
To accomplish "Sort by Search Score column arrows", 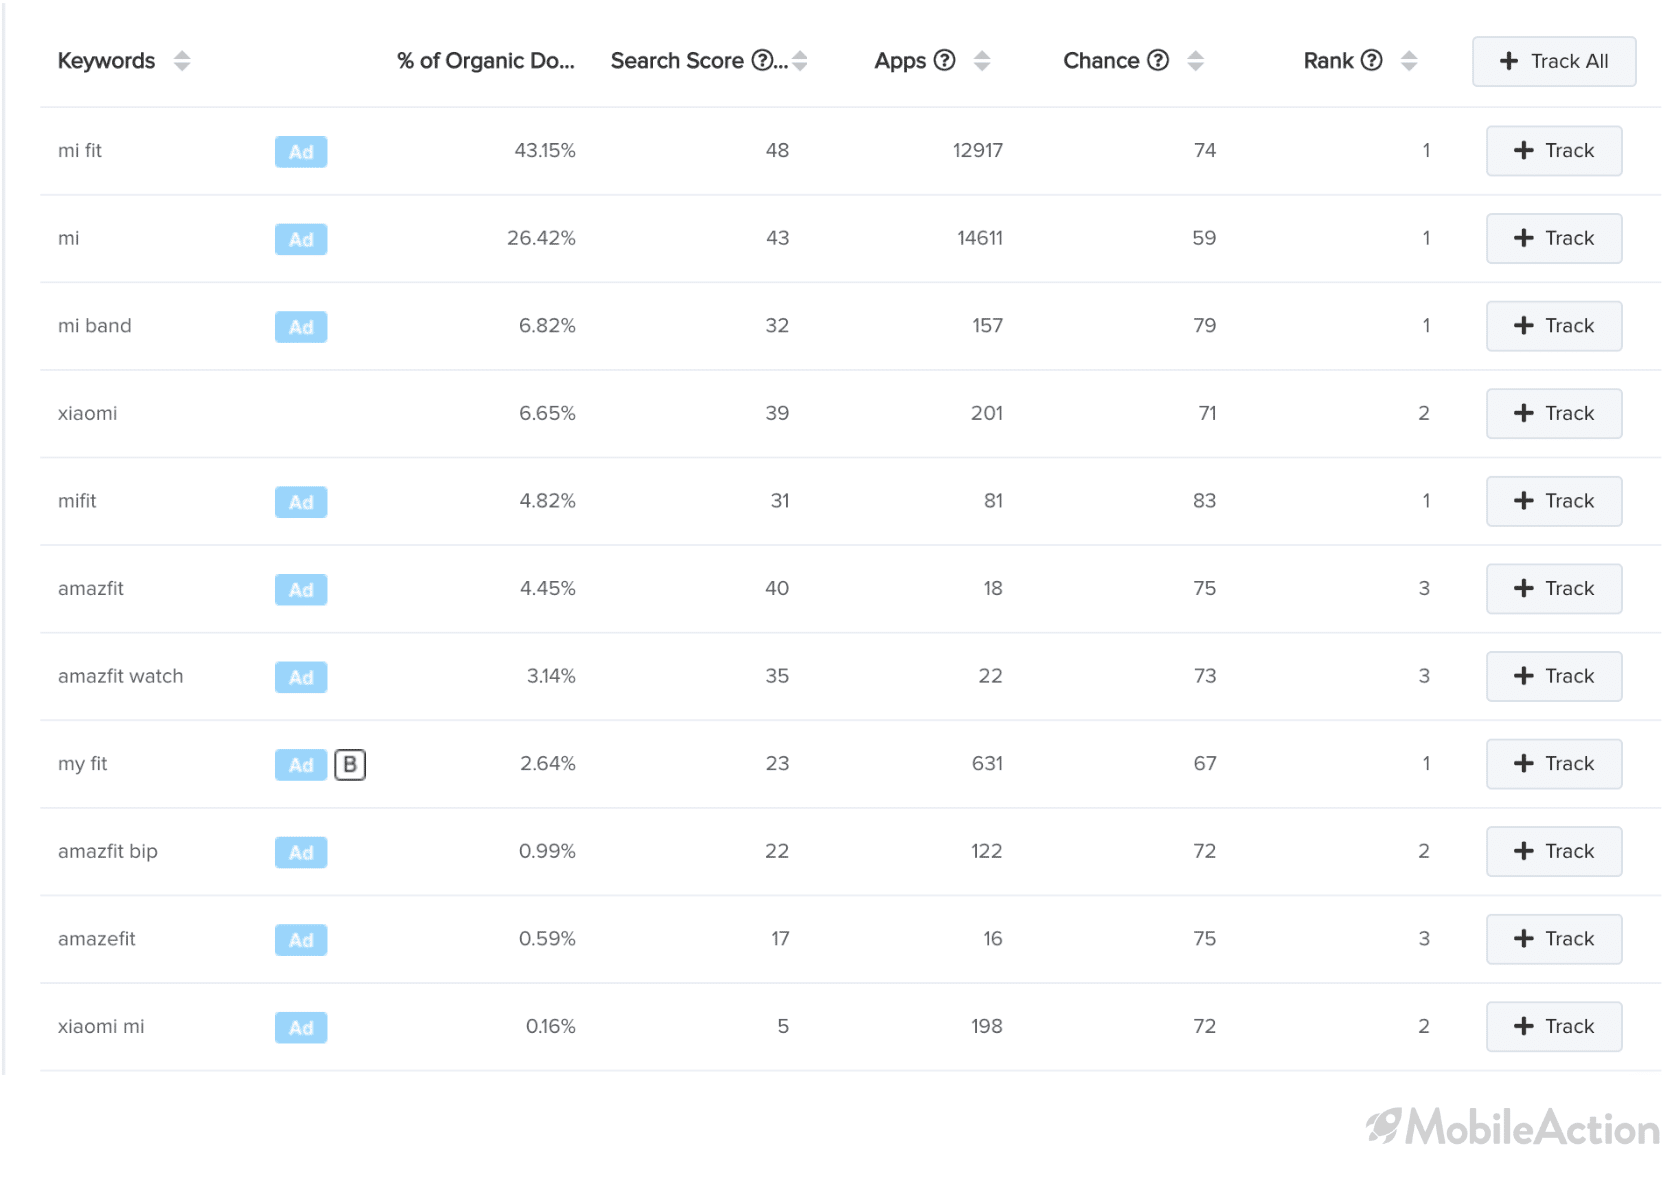I will tap(800, 61).
